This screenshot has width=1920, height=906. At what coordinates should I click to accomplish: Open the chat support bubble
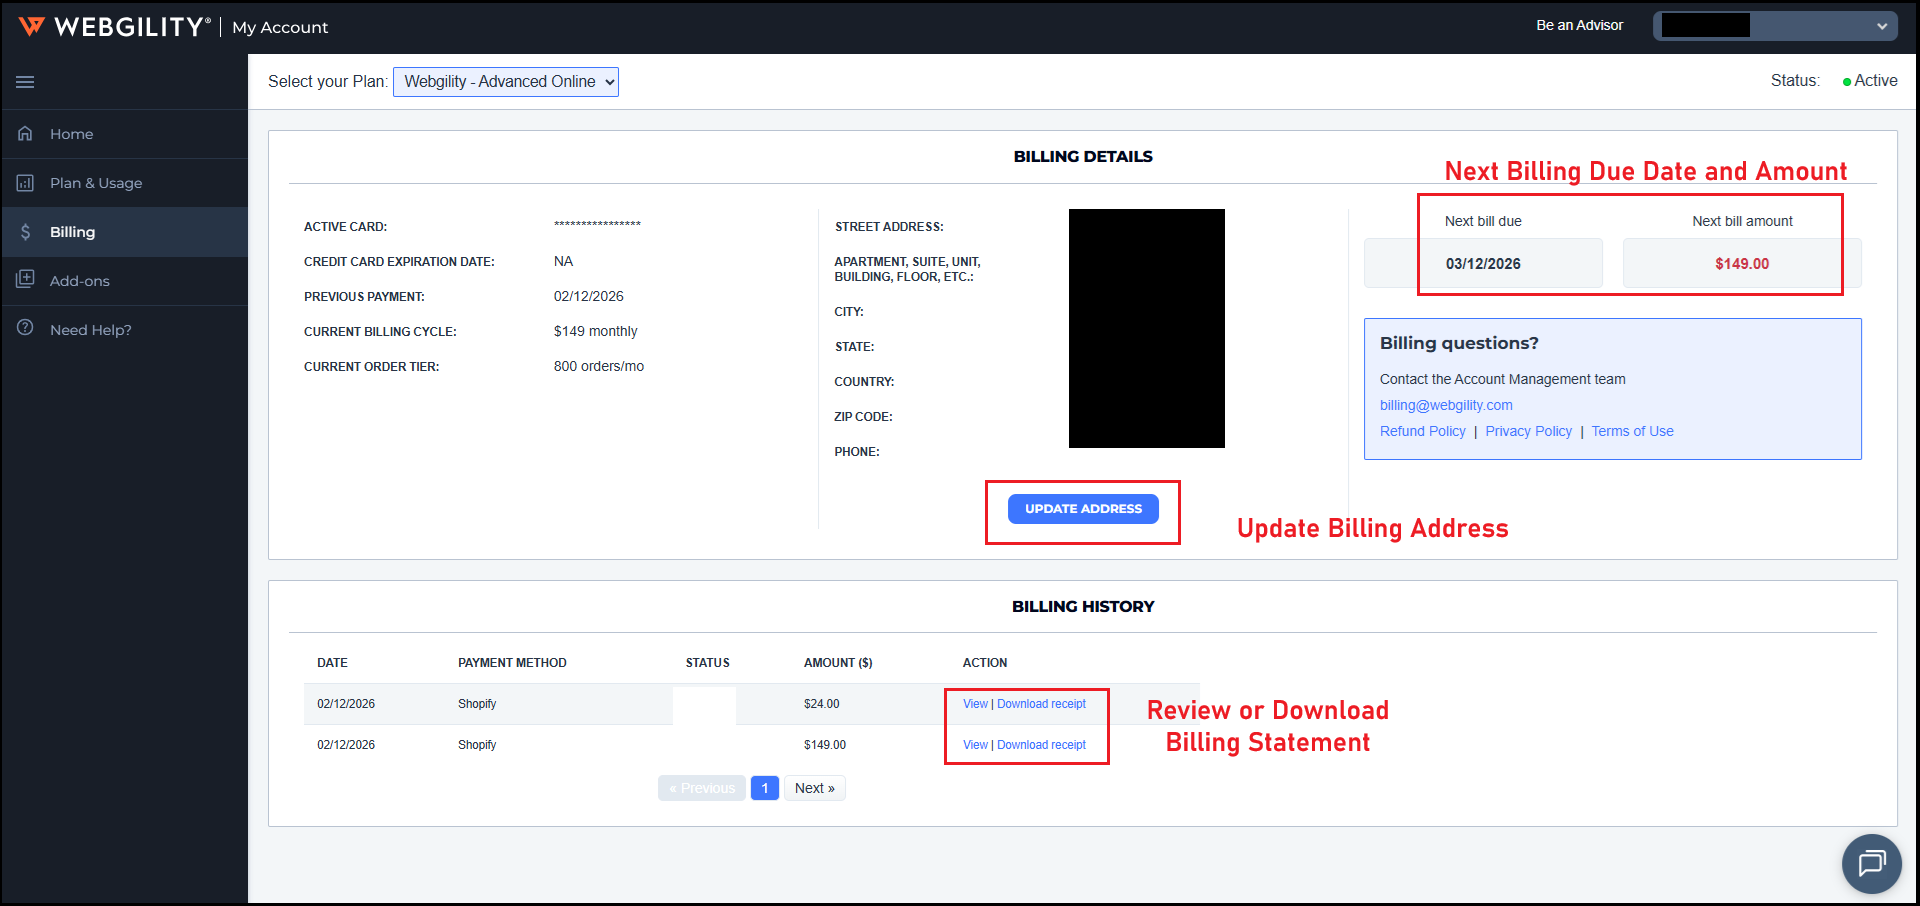1871,863
